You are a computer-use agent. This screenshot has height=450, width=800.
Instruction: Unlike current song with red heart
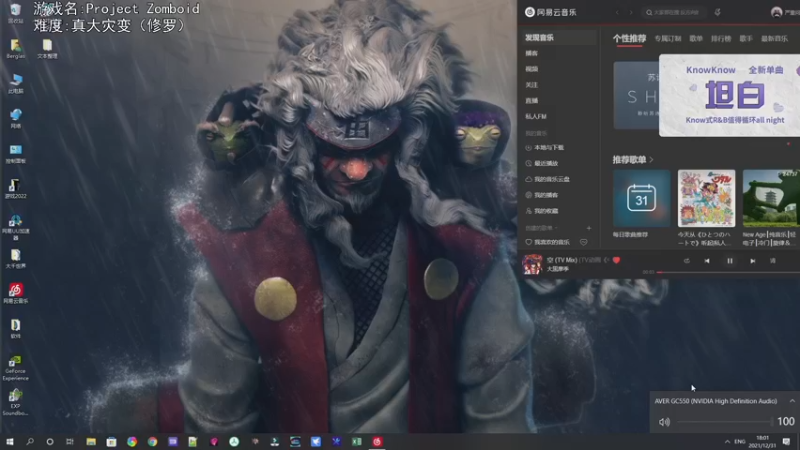pyautogui.click(x=616, y=260)
